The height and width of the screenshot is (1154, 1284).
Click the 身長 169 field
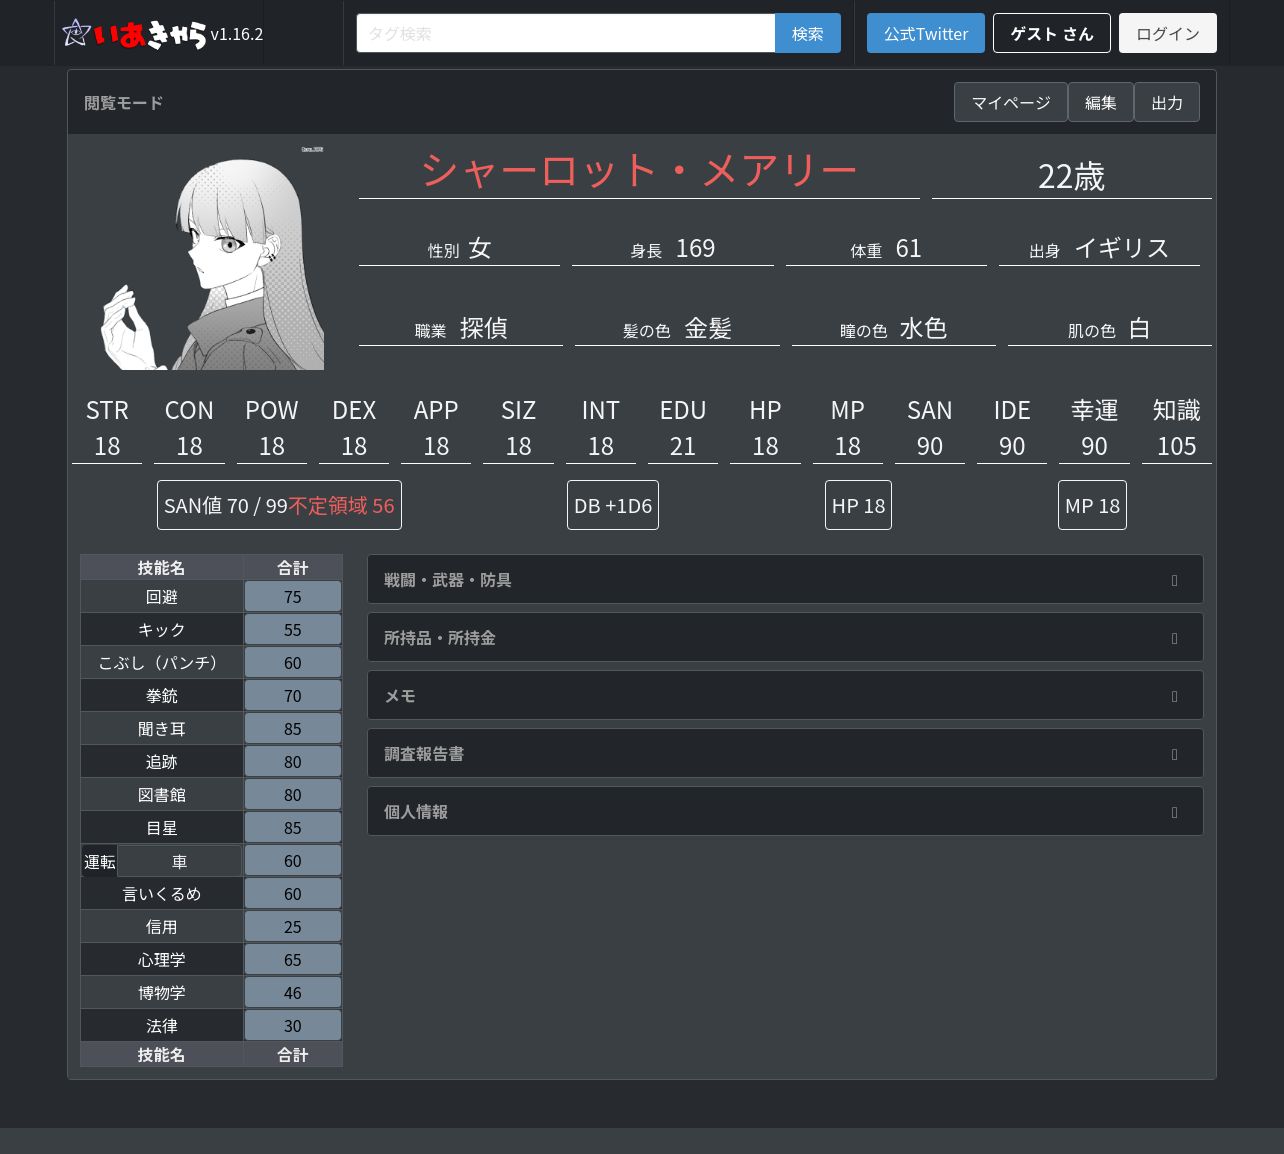pyautogui.click(x=673, y=248)
